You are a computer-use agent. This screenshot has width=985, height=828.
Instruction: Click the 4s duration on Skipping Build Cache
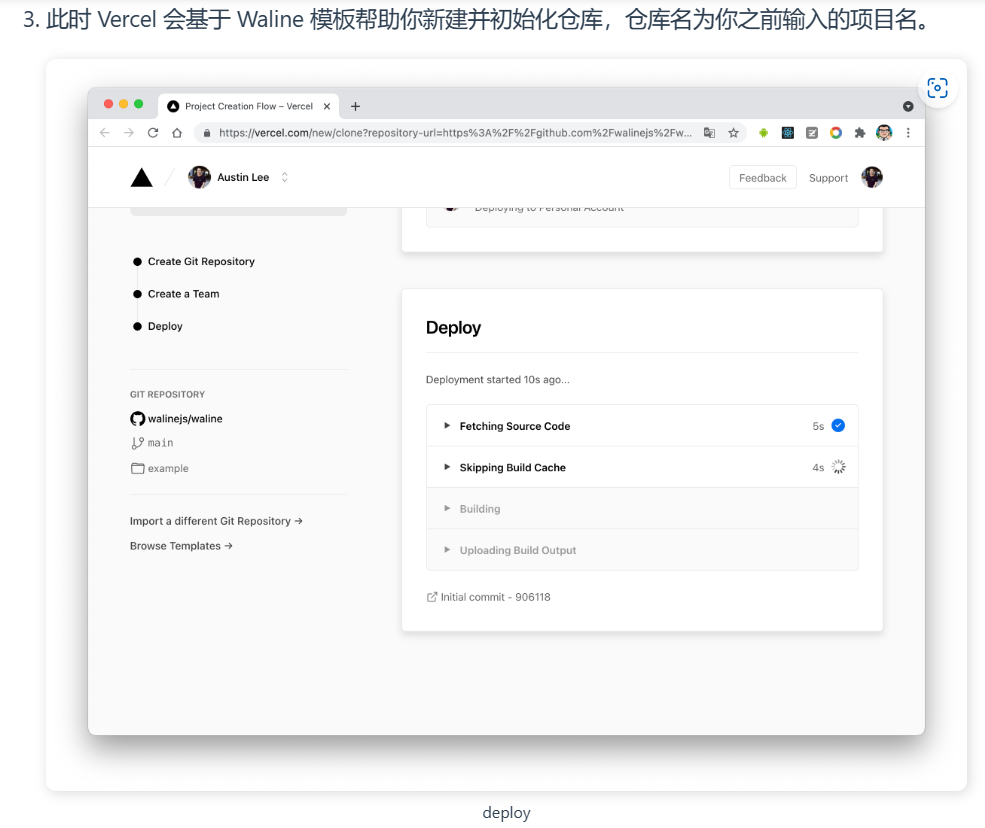click(x=818, y=467)
